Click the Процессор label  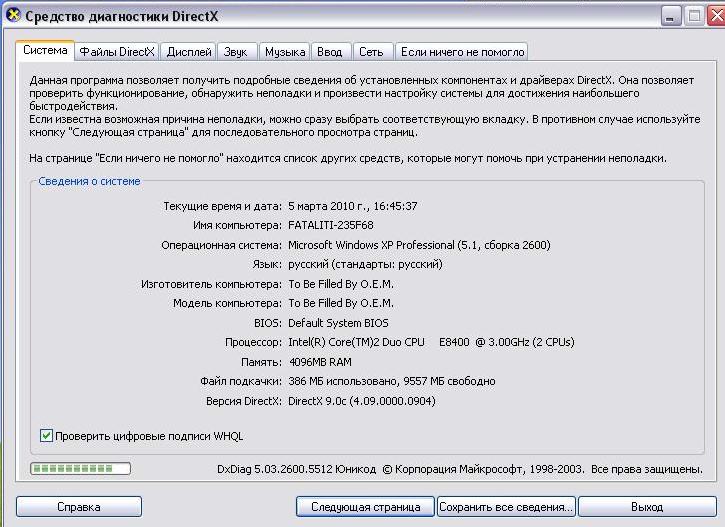pyautogui.click(x=253, y=342)
